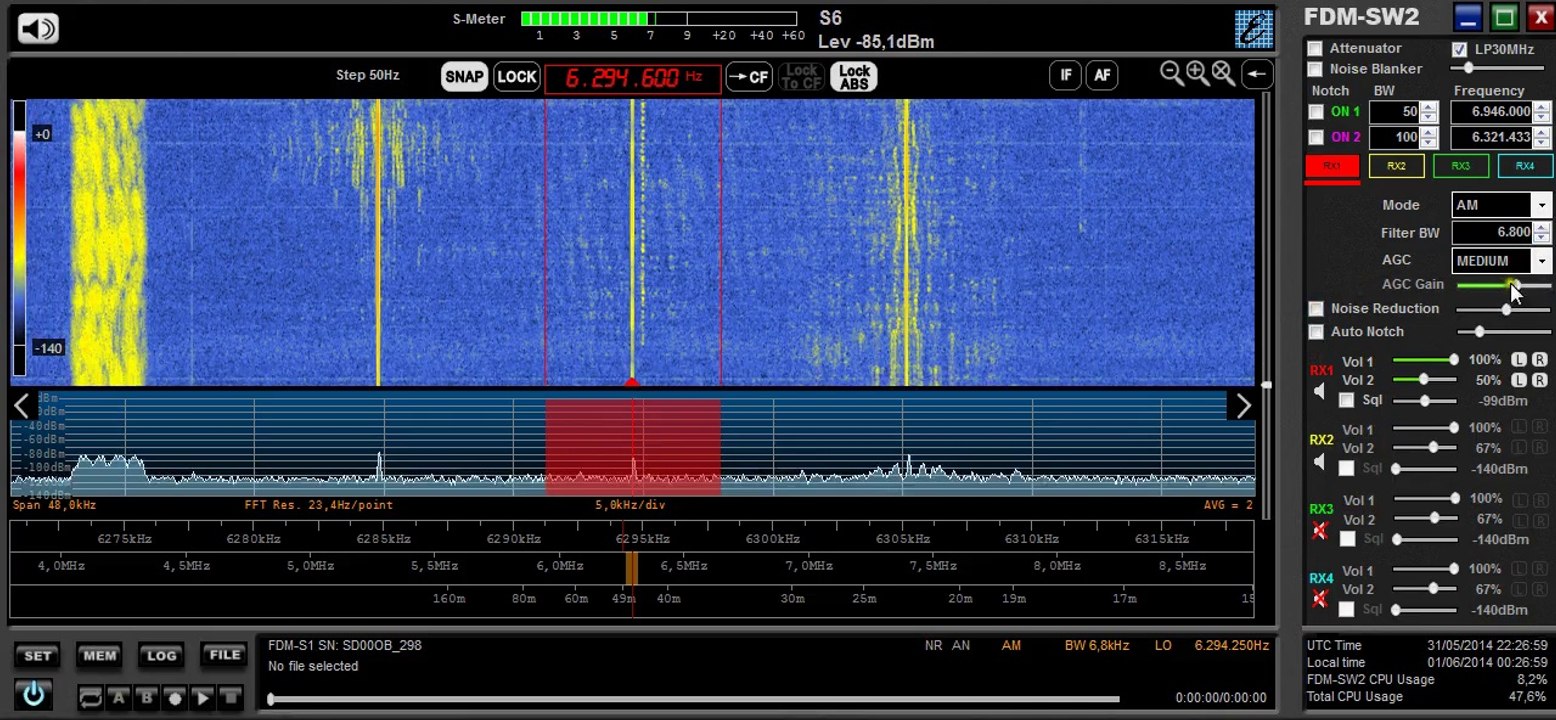Screen dimensions: 1556x720
Task: Toggle the RX1 Sql squelch checkbox
Action: point(1347,400)
